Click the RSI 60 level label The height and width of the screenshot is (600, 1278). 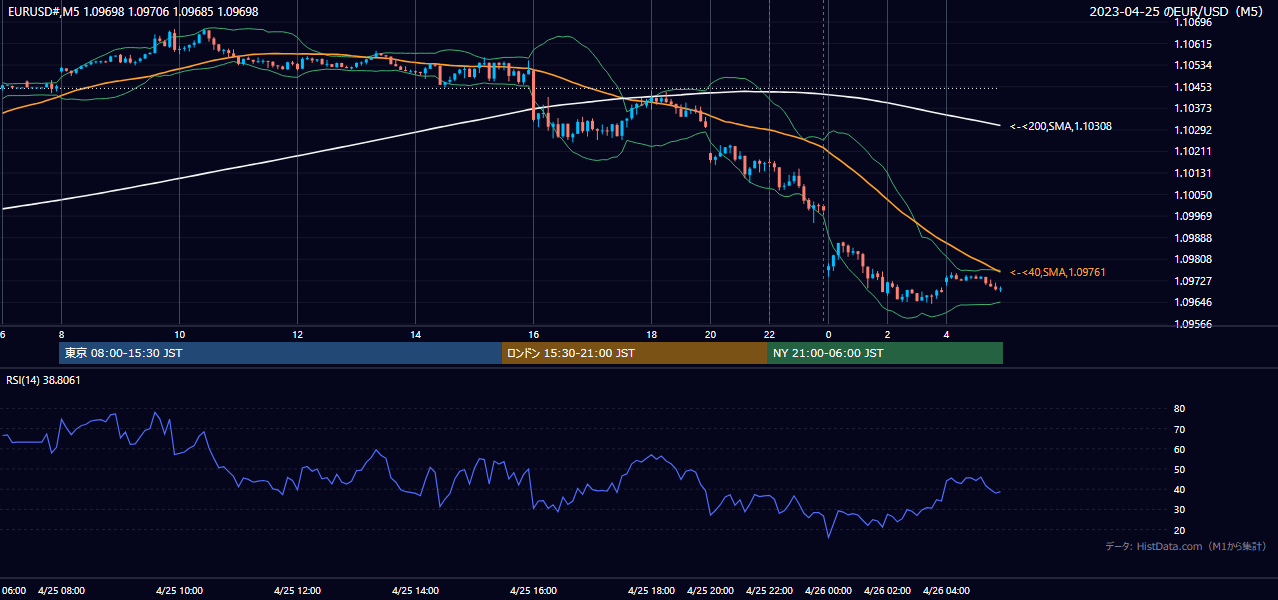pos(1180,449)
